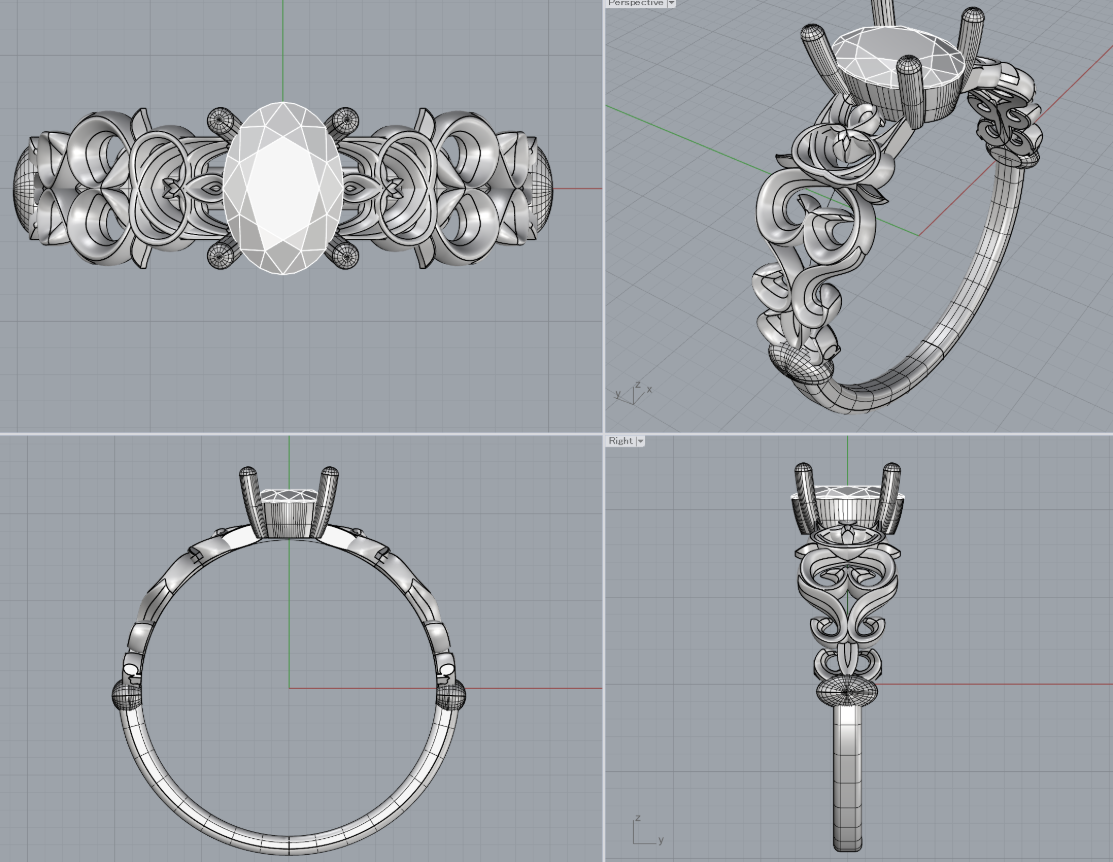Open the Right viewport dropdown arrow
This screenshot has width=1113, height=862.
[x=641, y=441]
